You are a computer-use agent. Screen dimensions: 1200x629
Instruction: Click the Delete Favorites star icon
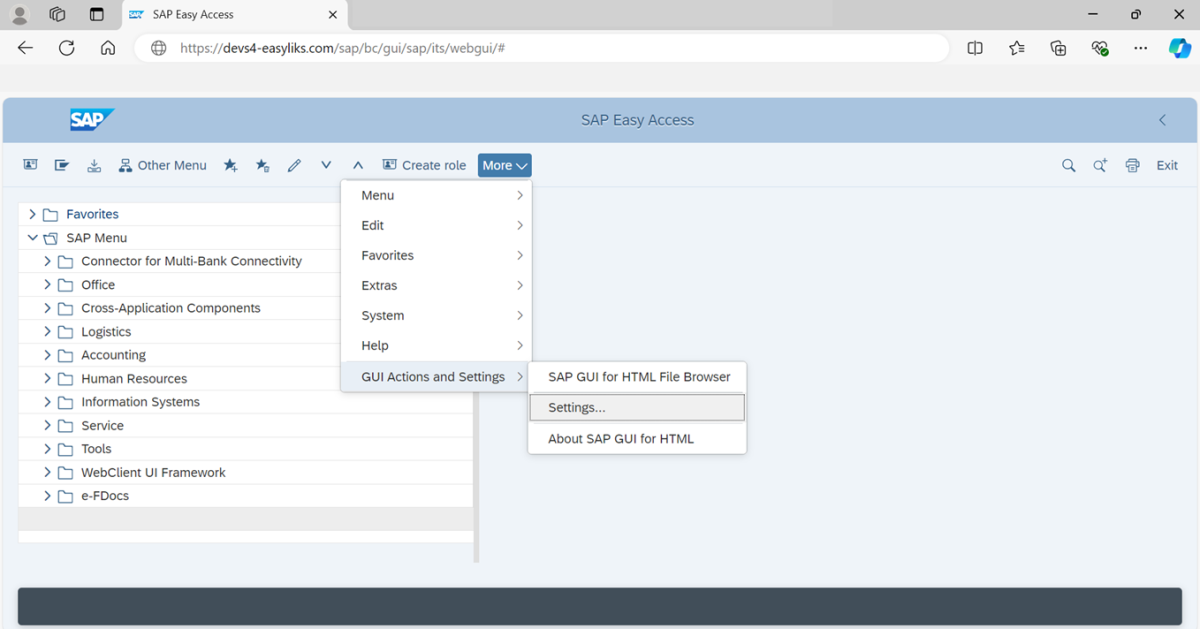pyautogui.click(x=262, y=165)
